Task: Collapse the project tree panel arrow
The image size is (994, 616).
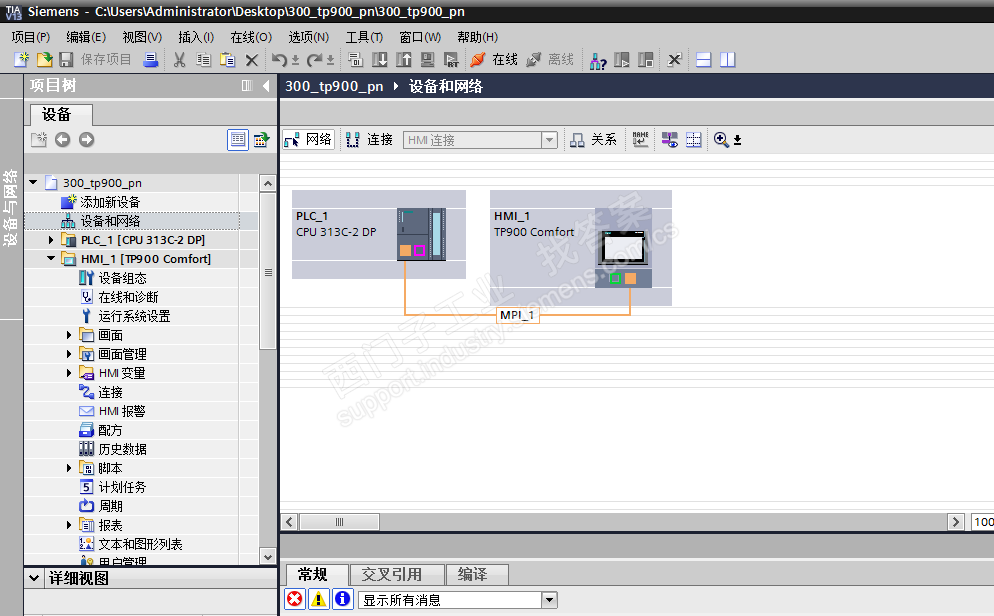Action: [266, 86]
